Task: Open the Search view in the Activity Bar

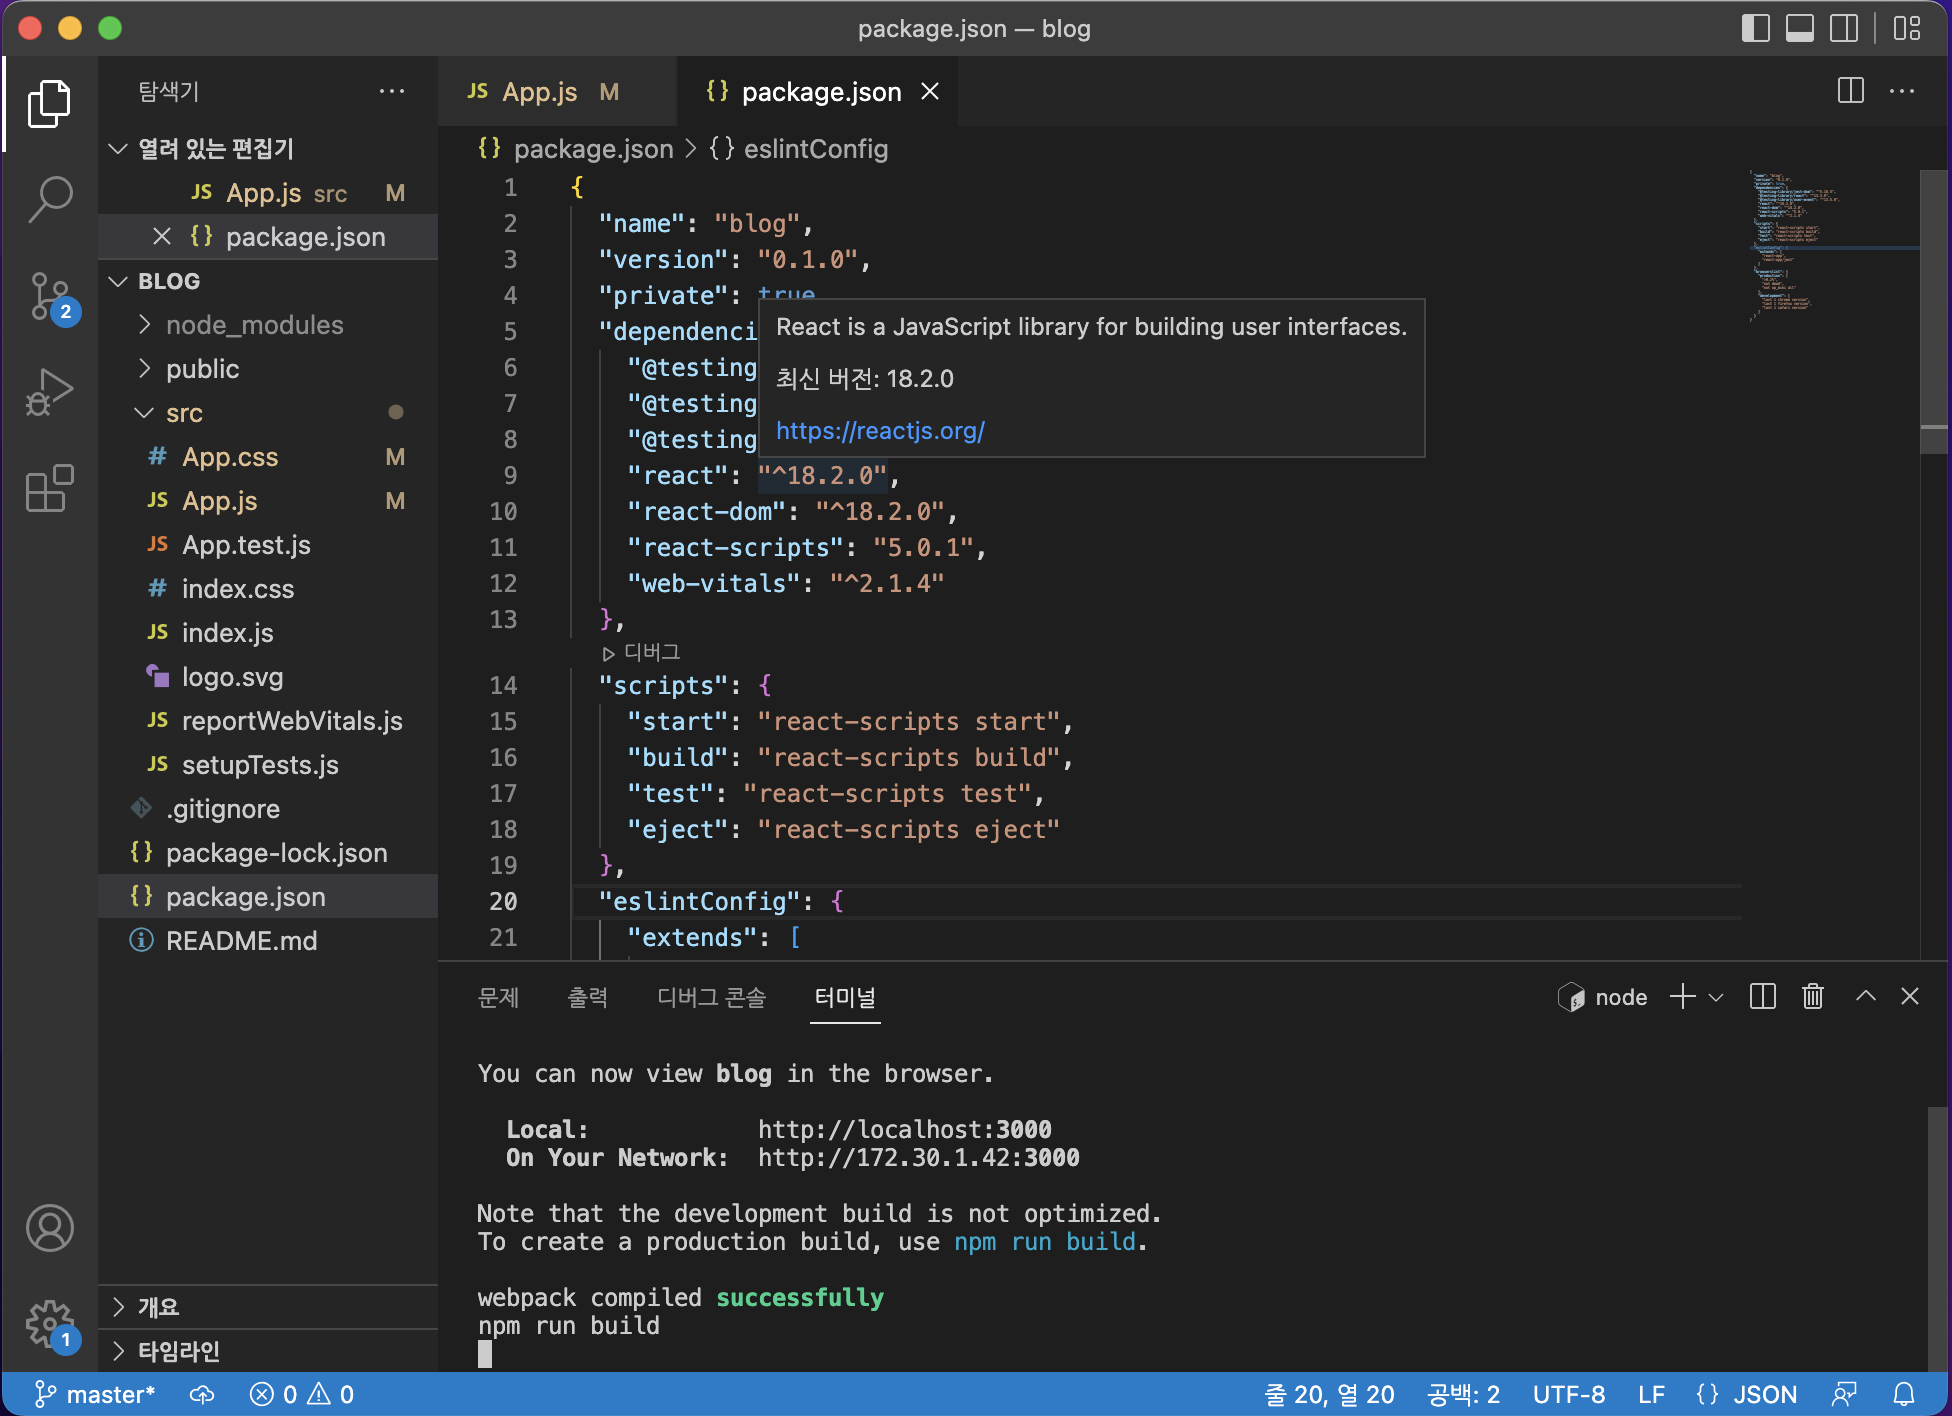Action: pyautogui.click(x=51, y=199)
